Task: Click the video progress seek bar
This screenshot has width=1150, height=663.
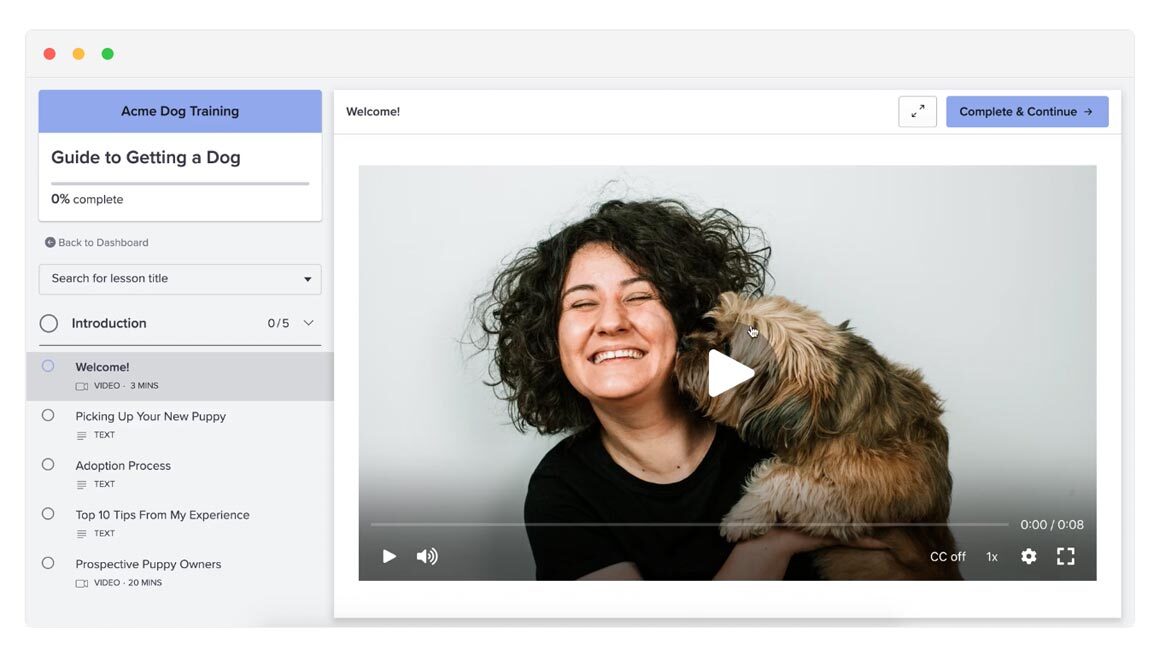Action: tap(689, 524)
